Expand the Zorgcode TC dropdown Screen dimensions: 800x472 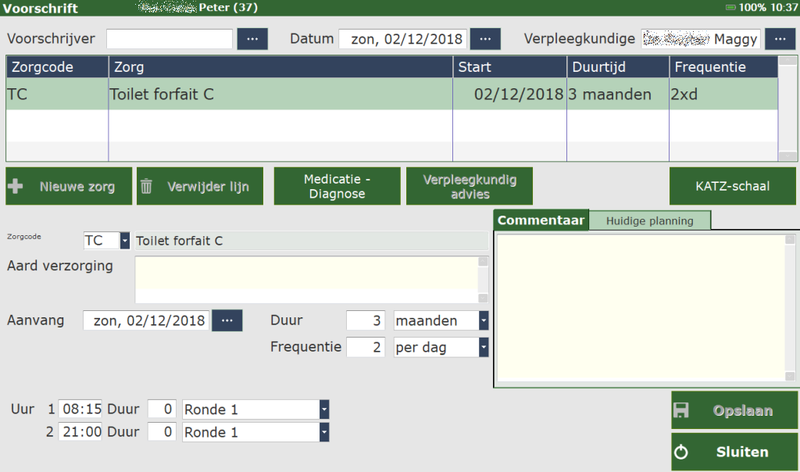(125, 241)
